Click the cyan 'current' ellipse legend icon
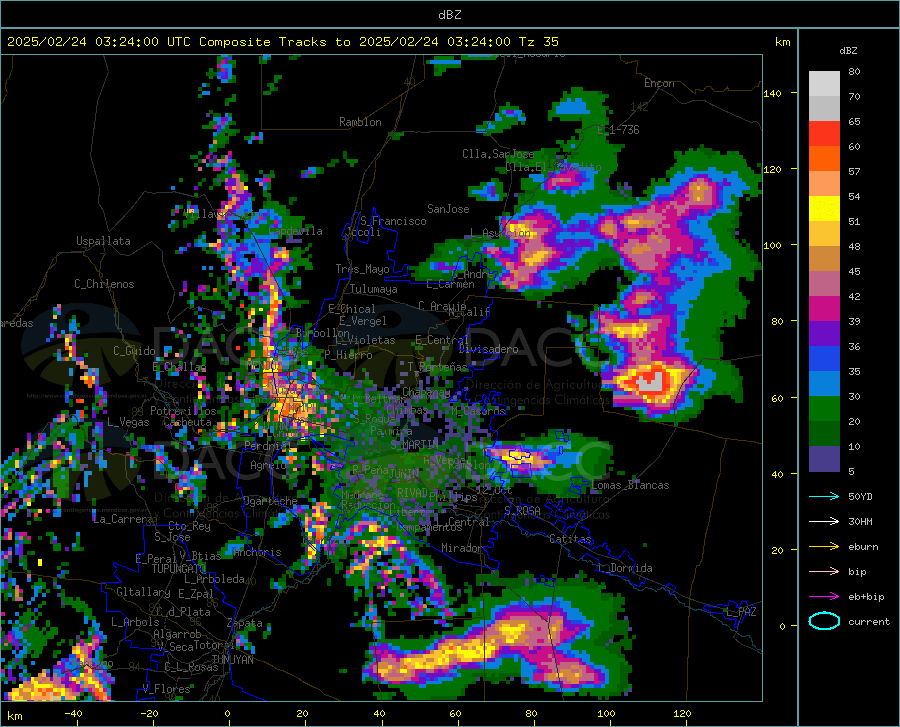 824,621
